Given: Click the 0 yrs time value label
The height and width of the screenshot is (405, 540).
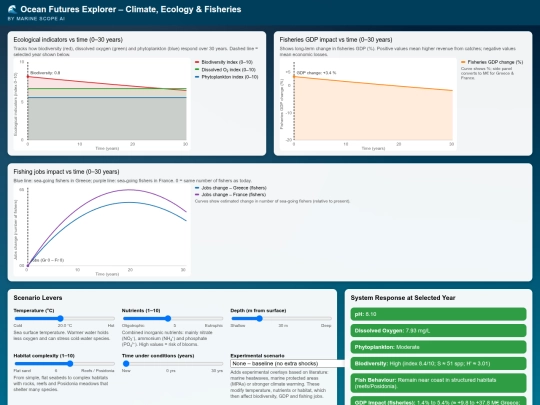Looking at the screenshot, I should pos(171,371).
